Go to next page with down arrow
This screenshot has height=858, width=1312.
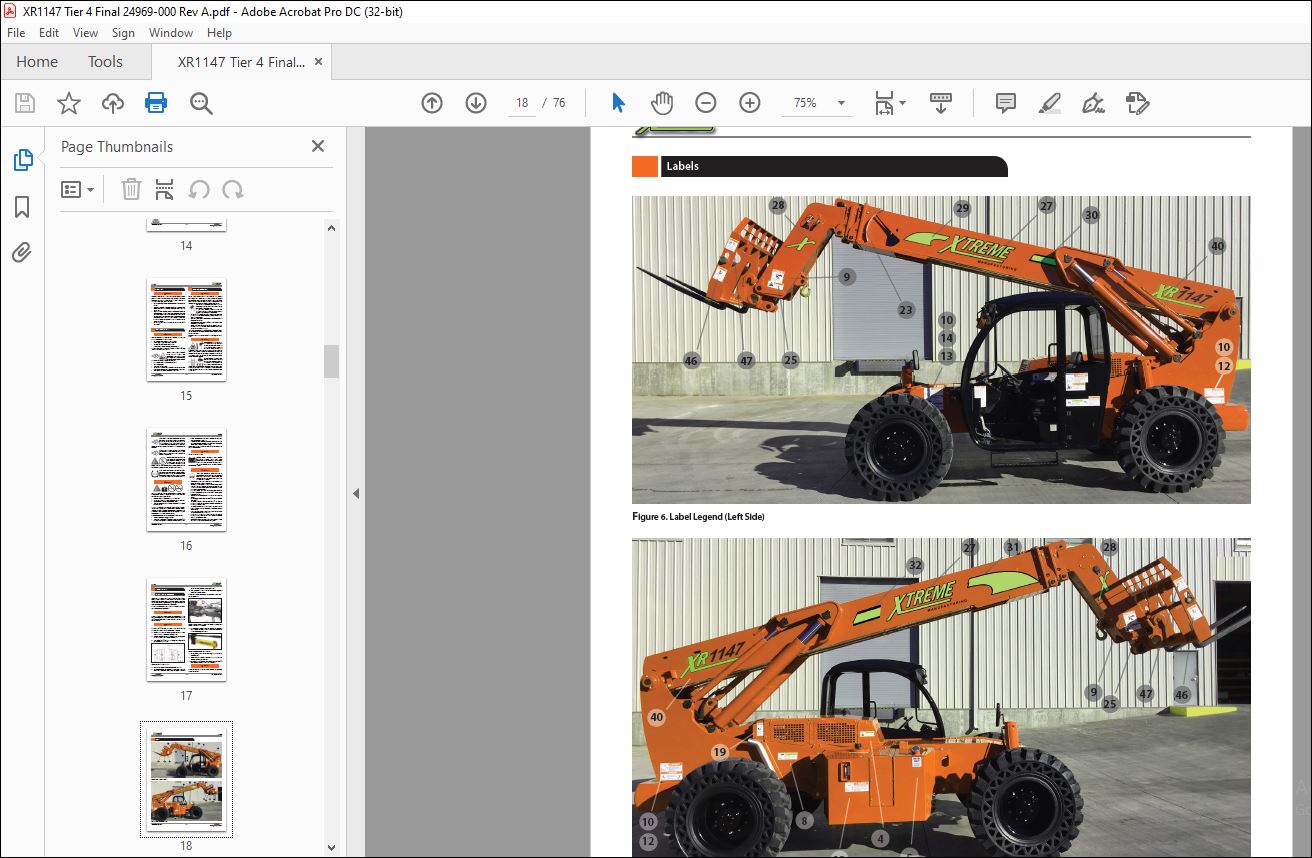coord(476,103)
